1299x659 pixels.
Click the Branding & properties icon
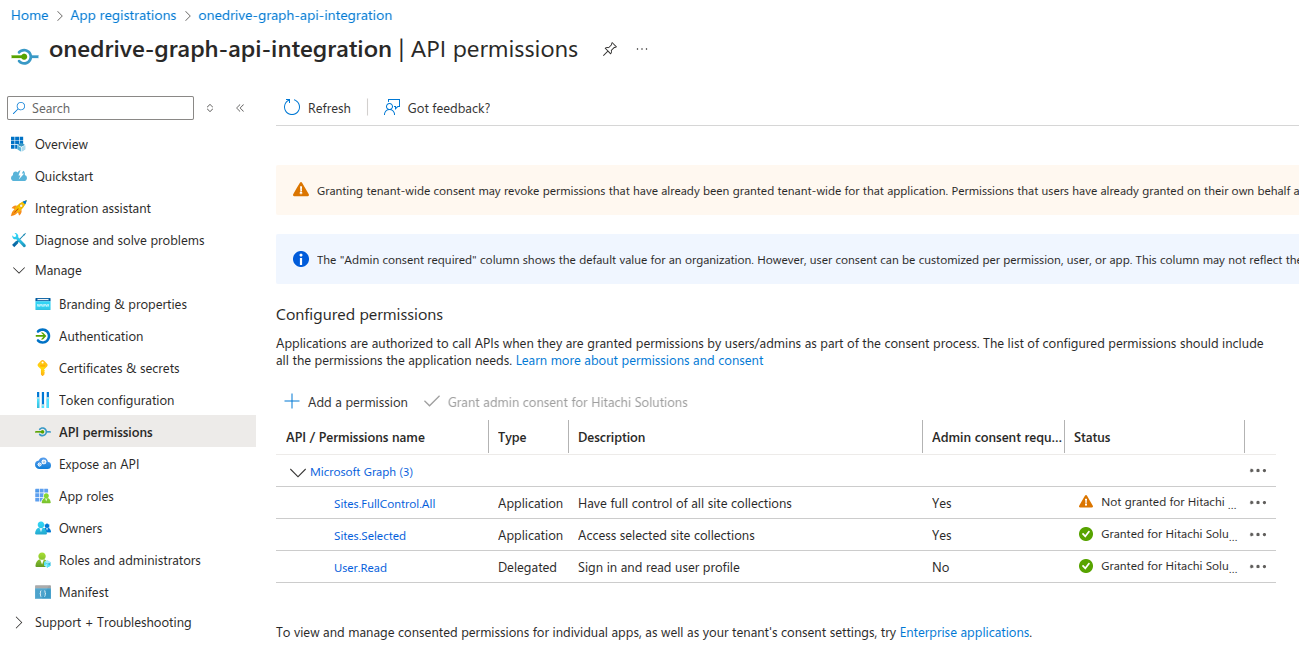pyautogui.click(x=42, y=304)
